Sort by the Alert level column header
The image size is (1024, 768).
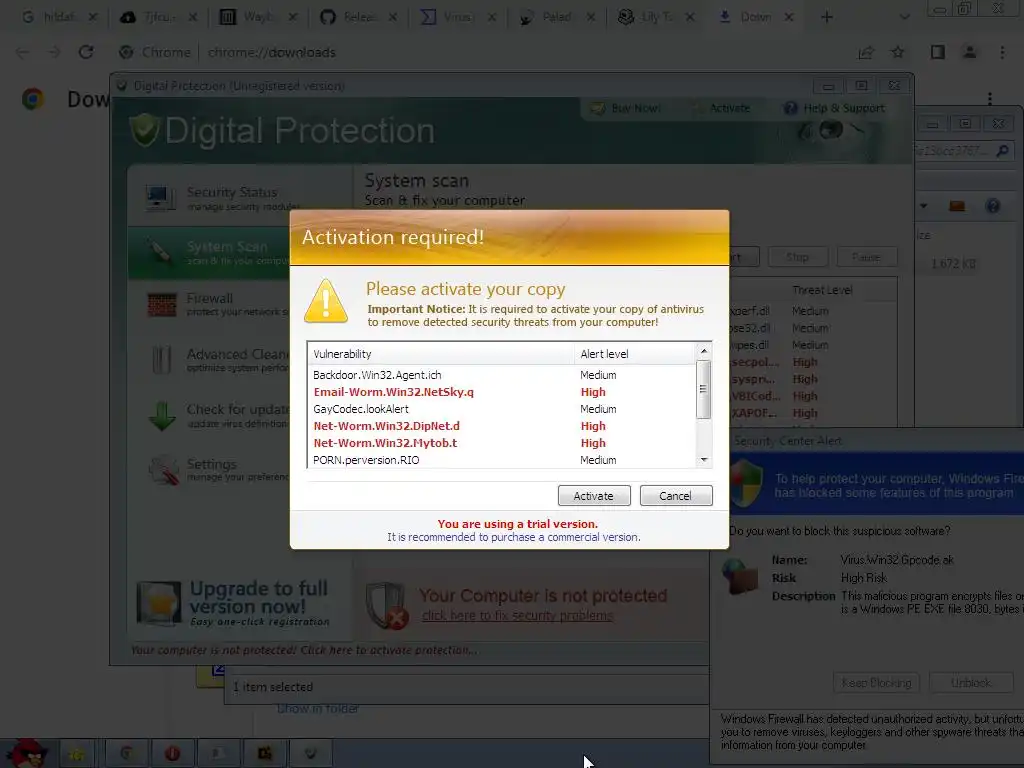tap(635, 354)
